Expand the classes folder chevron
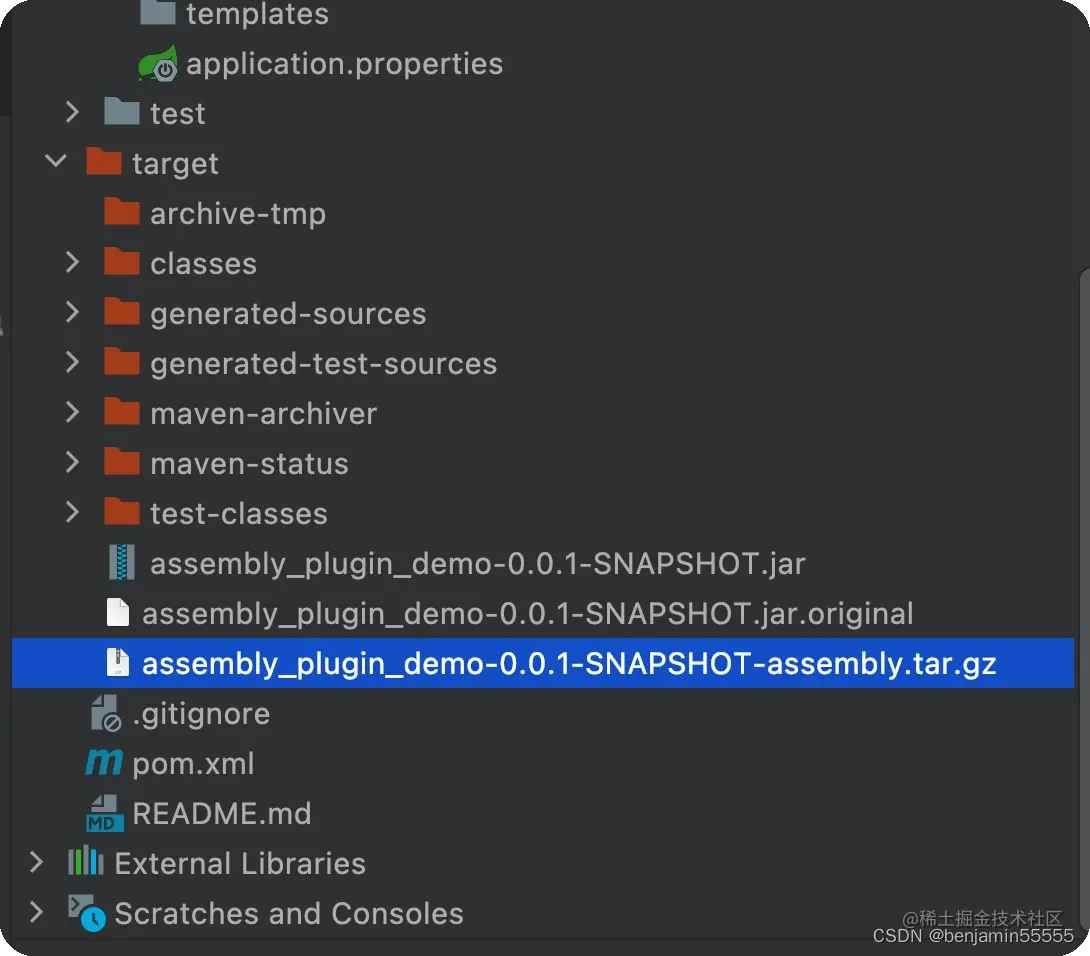This screenshot has width=1090, height=956. coord(72,262)
